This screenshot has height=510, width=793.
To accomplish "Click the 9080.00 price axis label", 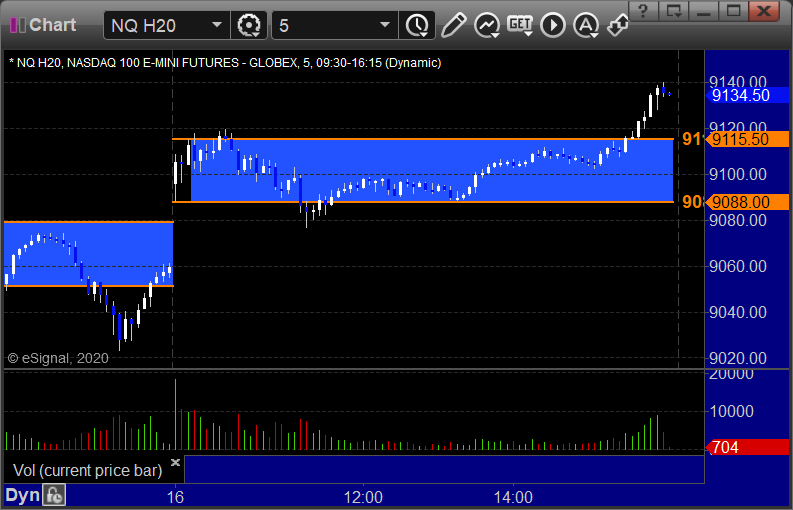I will [x=738, y=221].
